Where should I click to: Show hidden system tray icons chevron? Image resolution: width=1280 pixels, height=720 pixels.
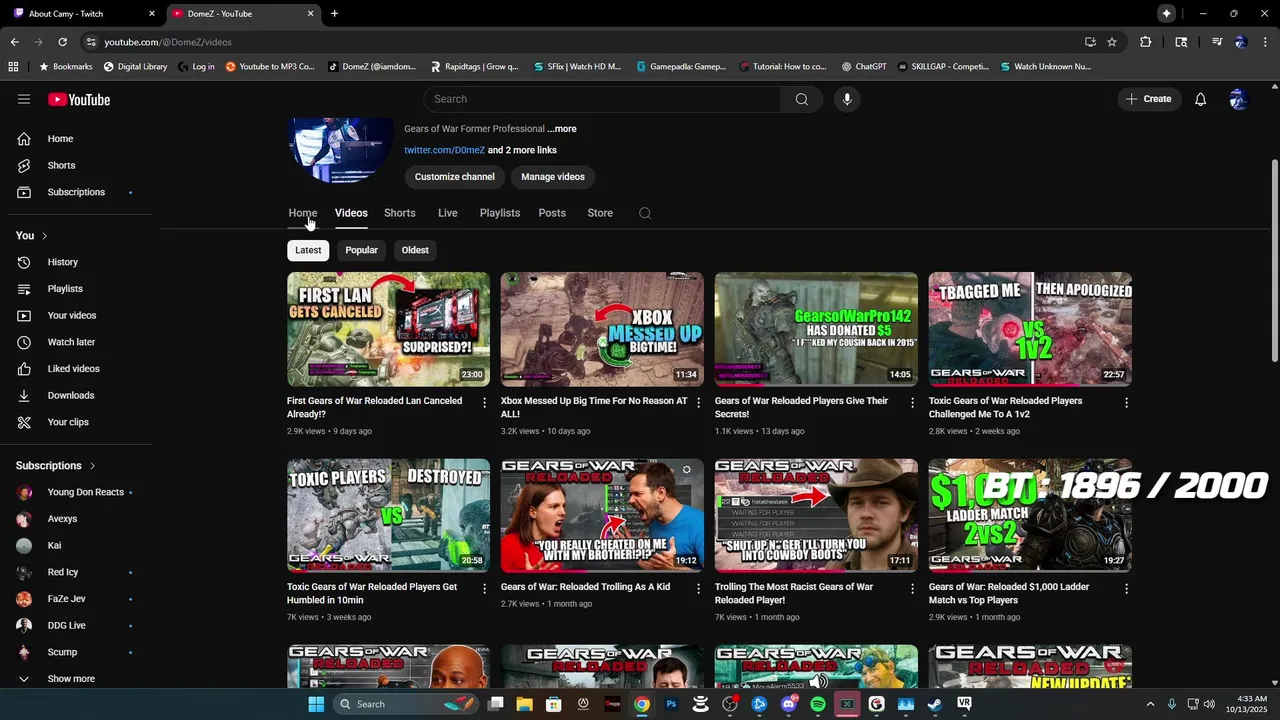click(1150, 704)
